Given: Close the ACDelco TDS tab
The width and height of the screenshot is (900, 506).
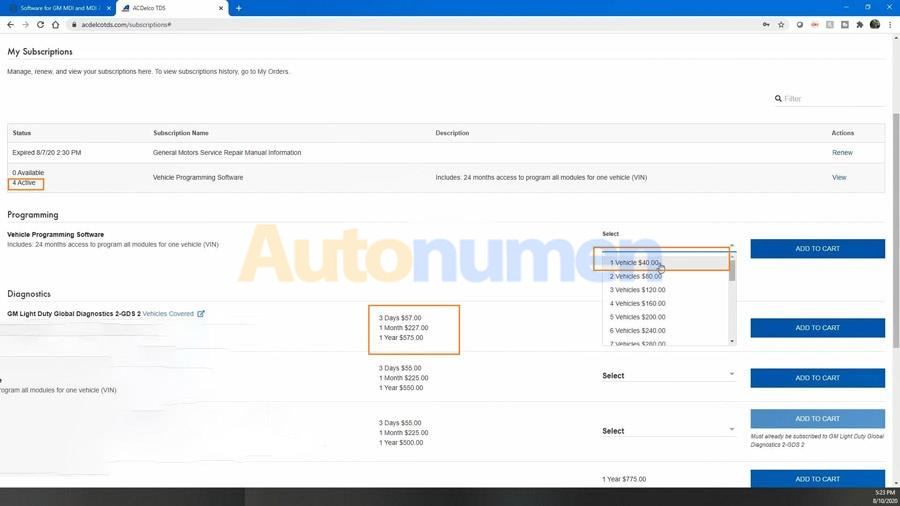Looking at the screenshot, I should [x=221, y=8].
